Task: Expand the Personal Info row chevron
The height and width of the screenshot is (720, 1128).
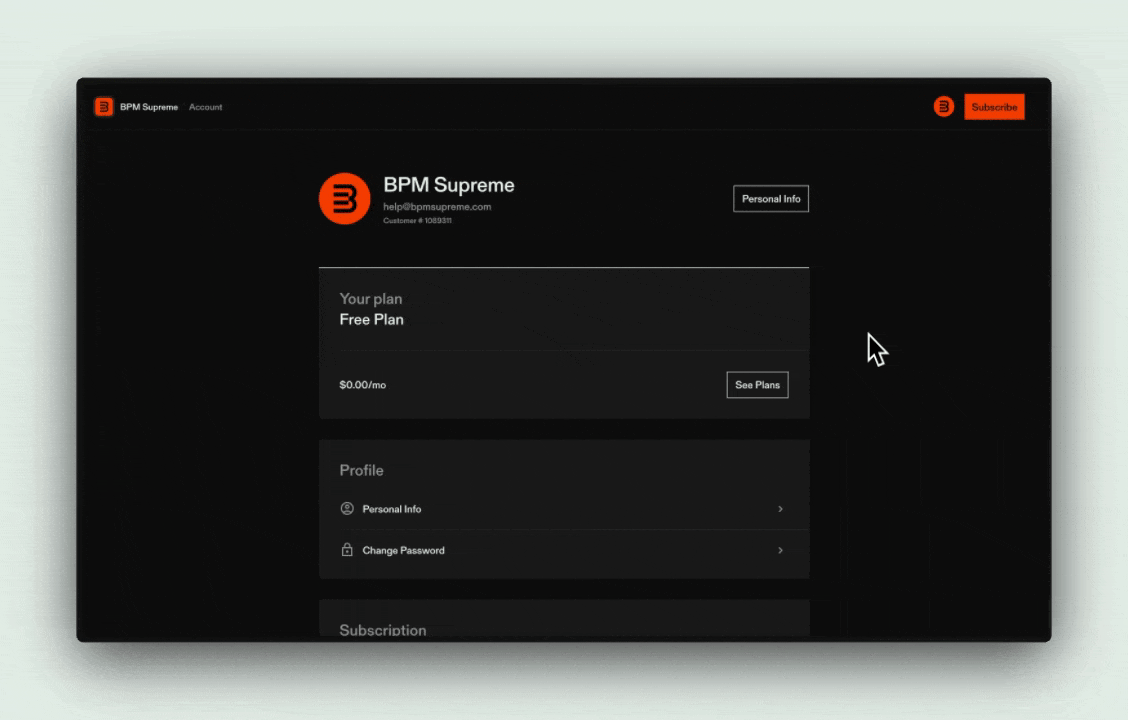Action: (781, 509)
